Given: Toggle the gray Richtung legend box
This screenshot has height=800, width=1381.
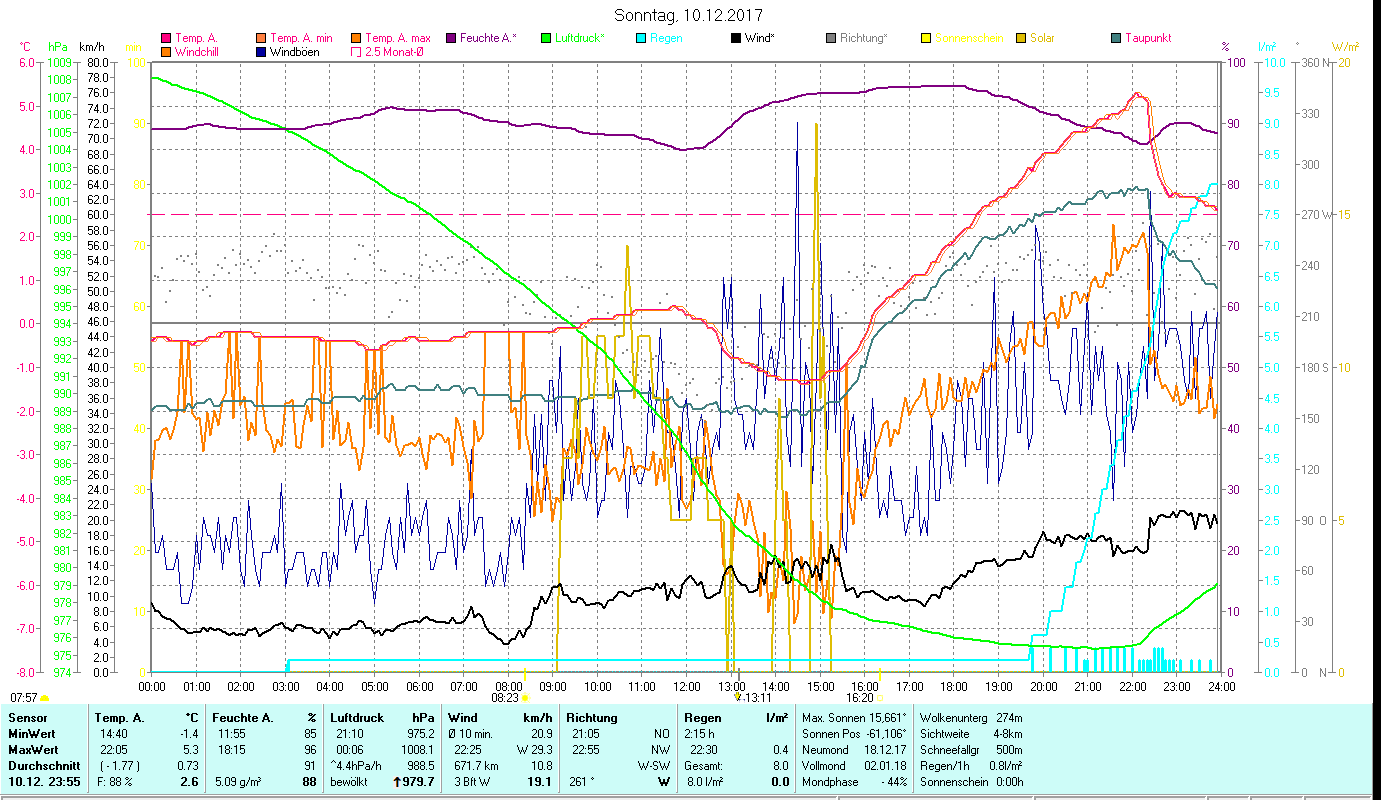Looking at the screenshot, I should tap(830, 38).
